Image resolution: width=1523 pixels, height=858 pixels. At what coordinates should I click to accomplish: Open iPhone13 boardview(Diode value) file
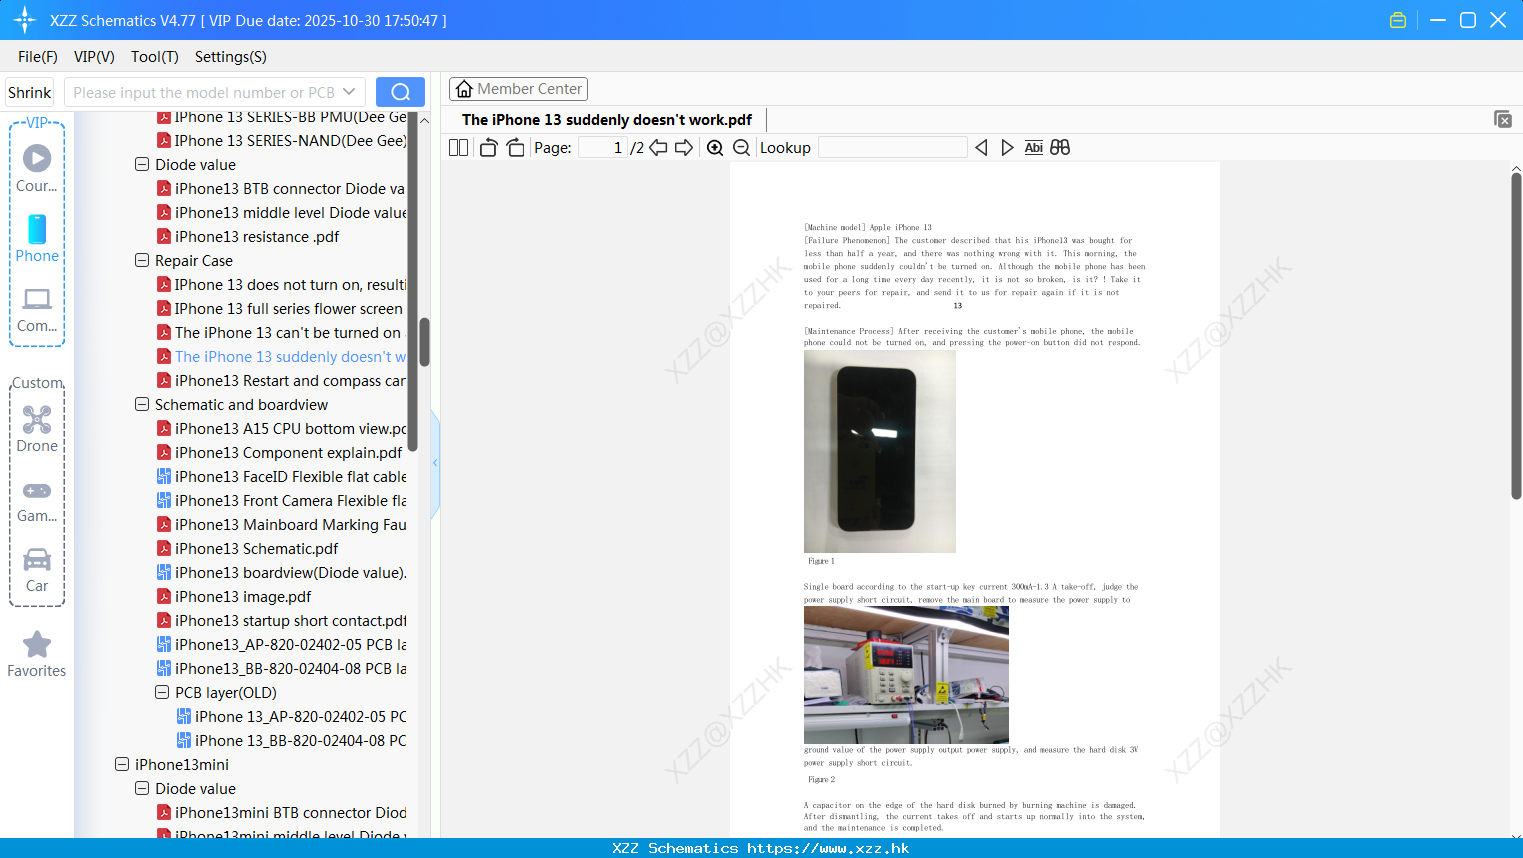coord(281,572)
